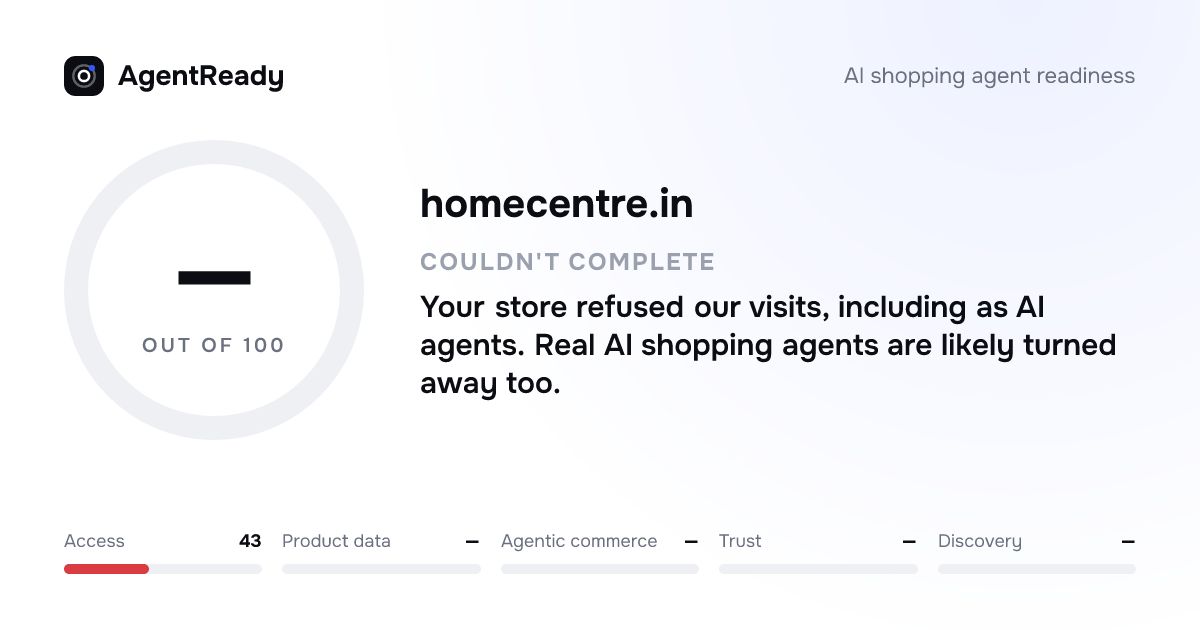1200x630 pixels.
Task: Click the red Access progress bar
Action: pyautogui.click(x=106, y=569)
